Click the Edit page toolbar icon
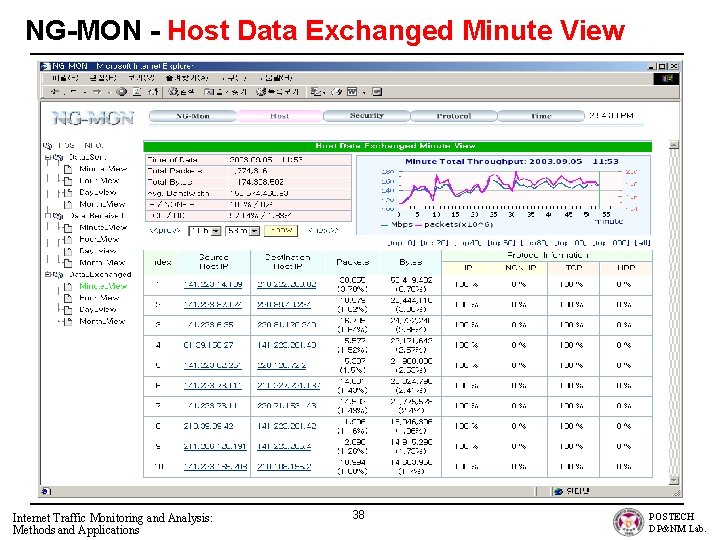720x540 pixels. 352,92
